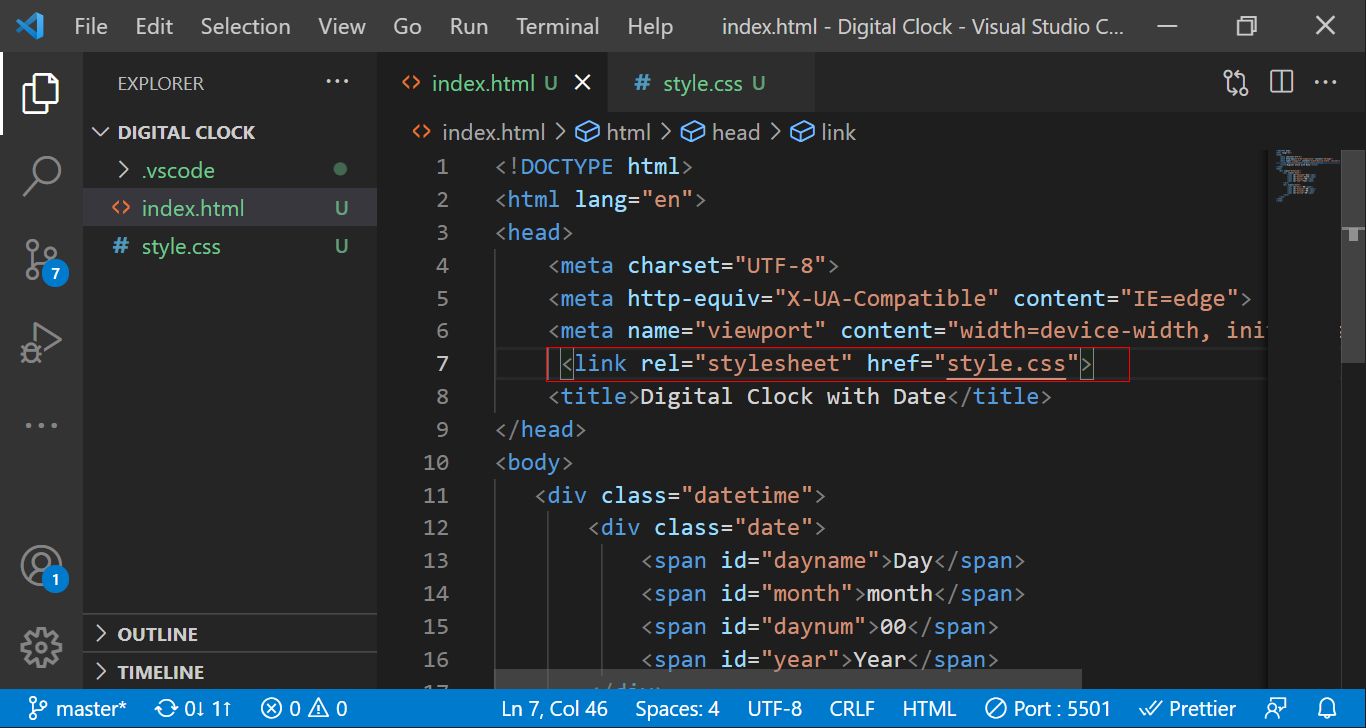Change end of line sequence CRLF
The image size is (1366, 728).
click(853, 709)
